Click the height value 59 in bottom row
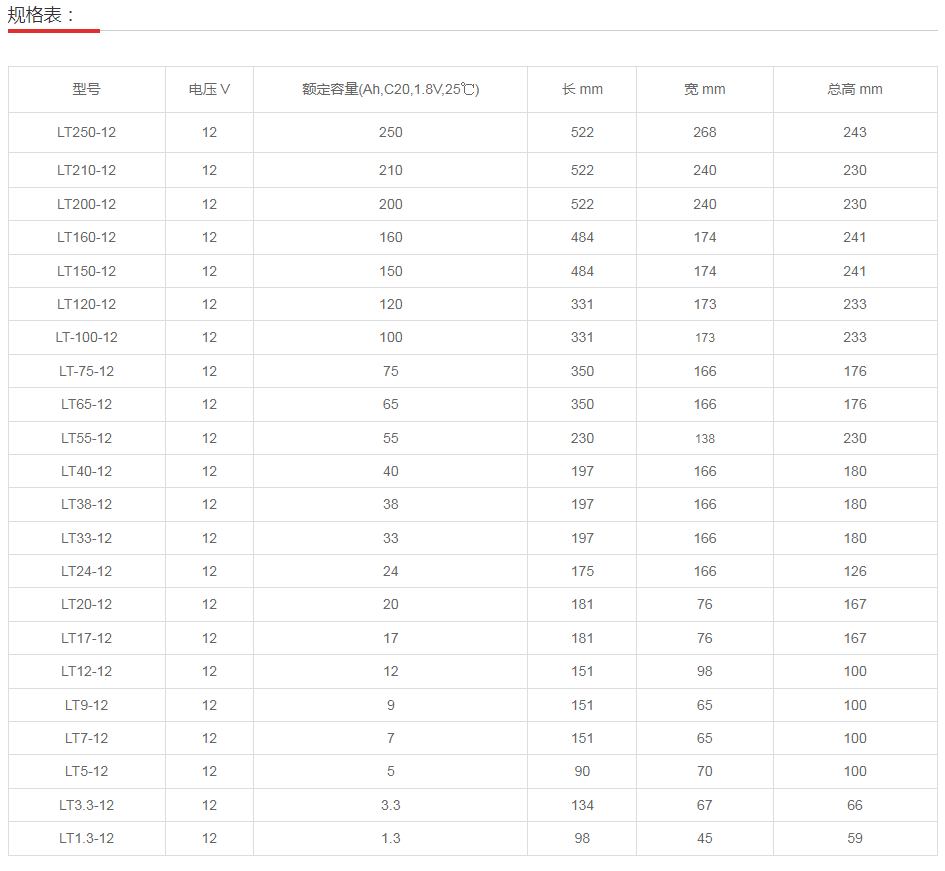Image resolution: width=945 pixels, height=871 pixels. pos(855,838)
